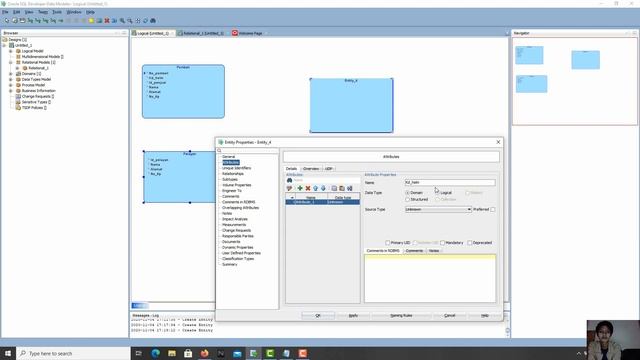Image resolution: width=640 pixels, height=360 pixels.
Task: Click the yellow note icon in main toolbar
Action: [91, 20]
